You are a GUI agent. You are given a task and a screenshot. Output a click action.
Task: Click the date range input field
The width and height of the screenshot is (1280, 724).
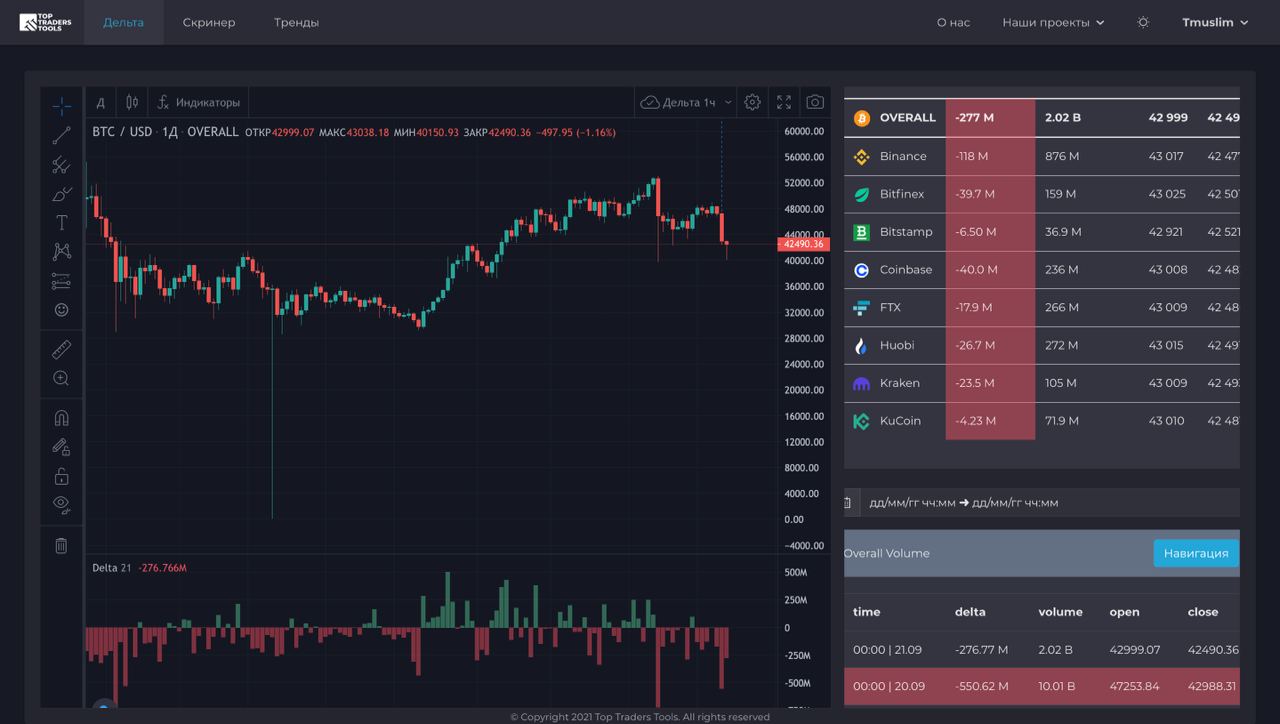click(x=1050, y=503)
